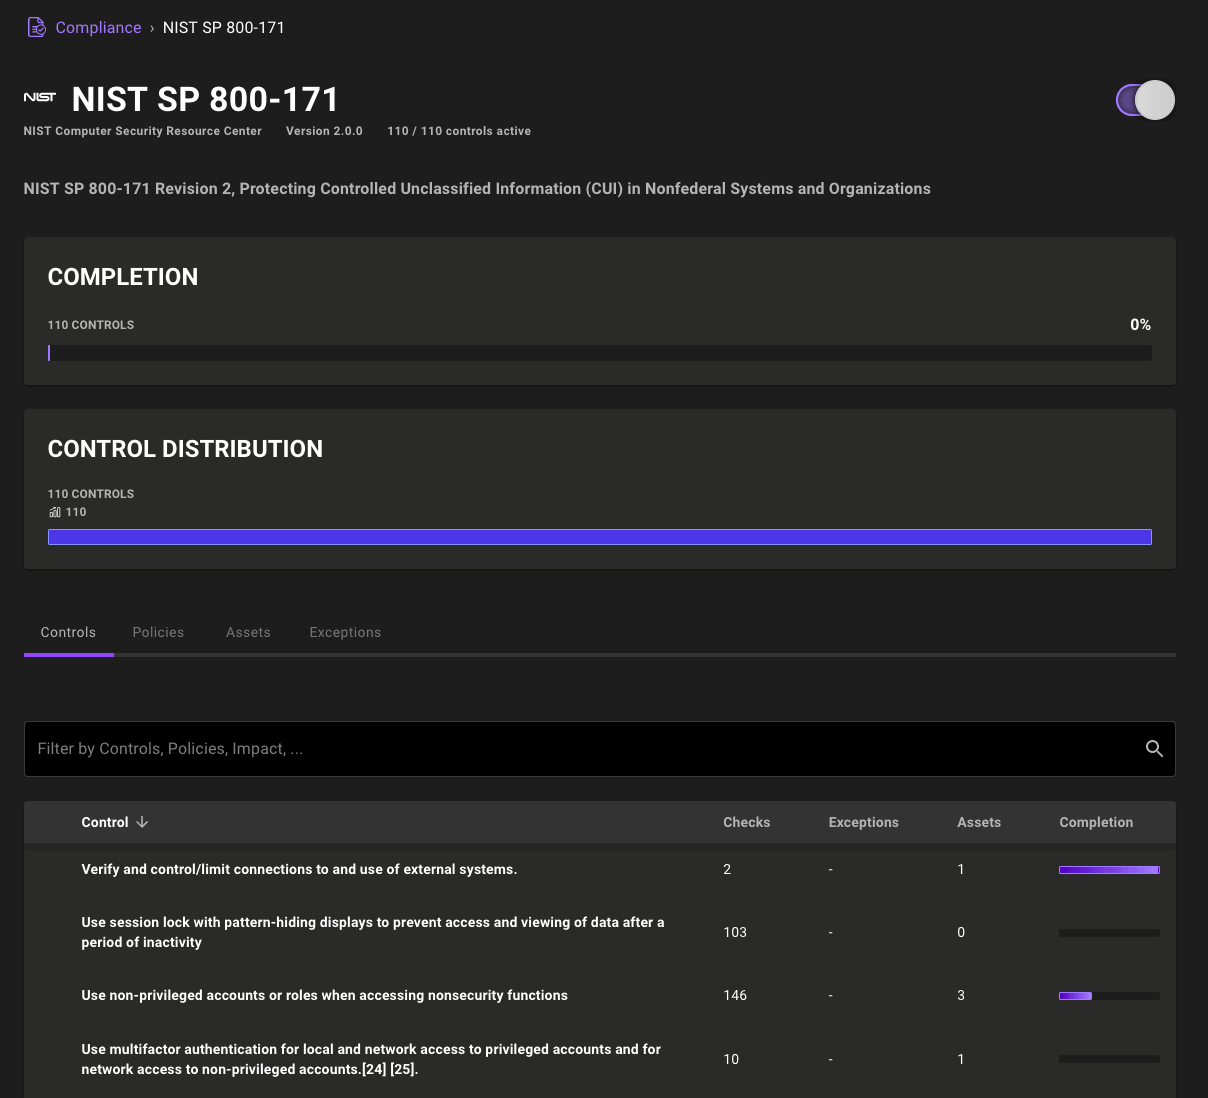Click the NIST logo beside the page title

[x=40, y=97]
